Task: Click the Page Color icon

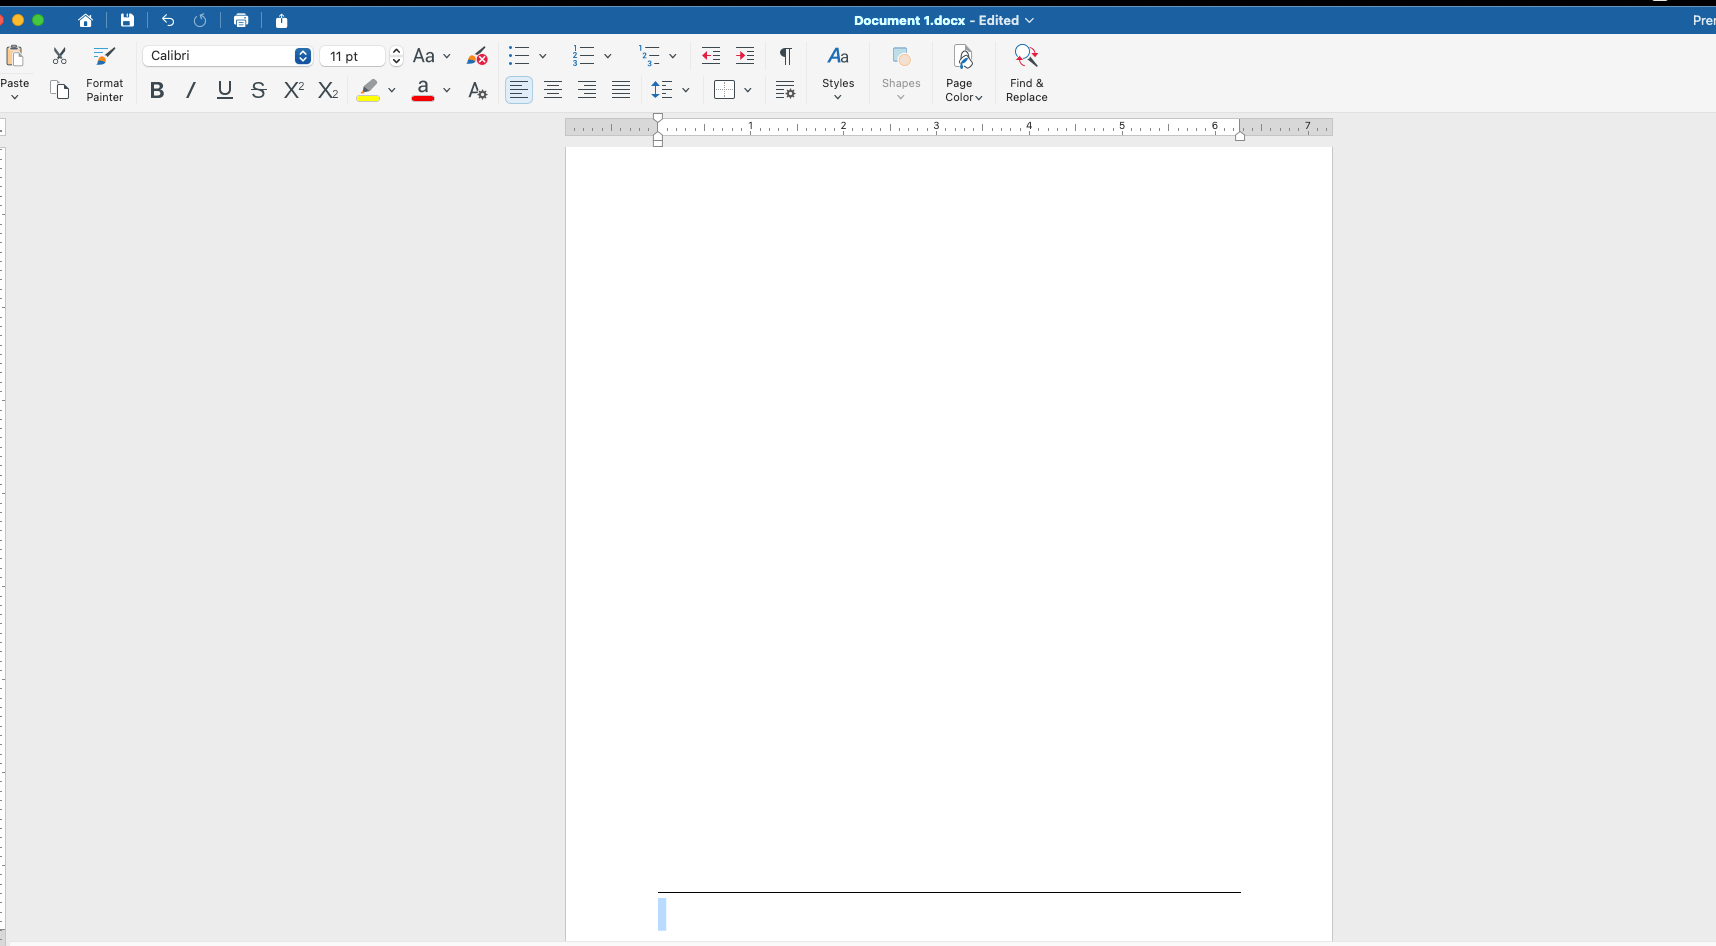Action: 961,57
